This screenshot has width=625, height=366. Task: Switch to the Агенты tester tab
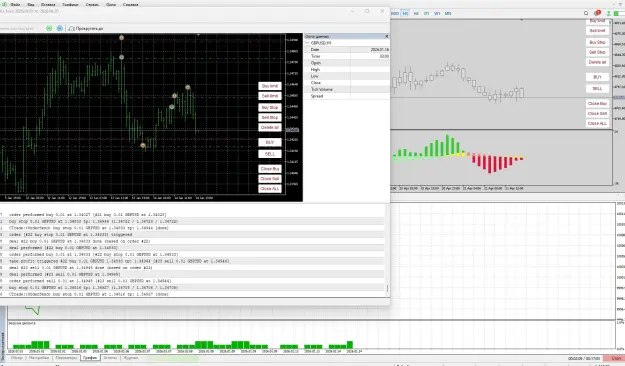pos(110,358)
